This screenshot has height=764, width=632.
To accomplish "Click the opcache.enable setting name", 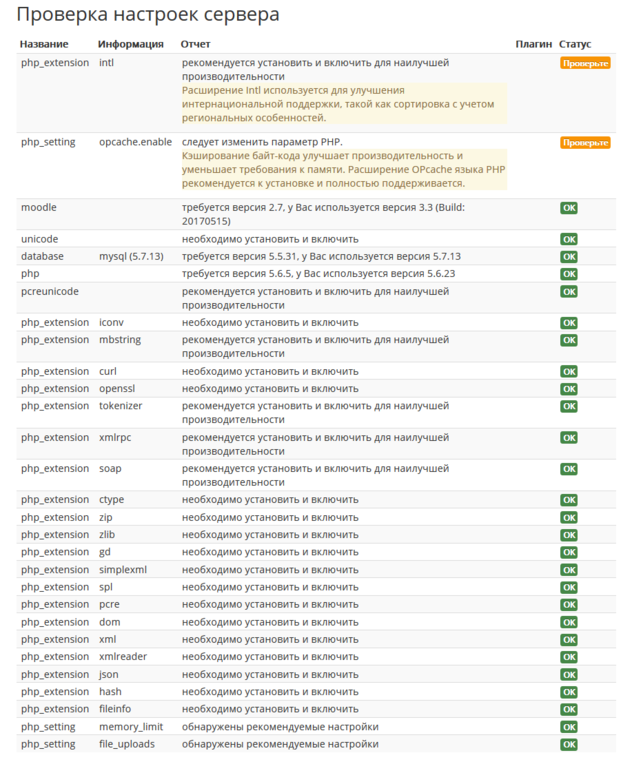I will [x=135, y=143].
